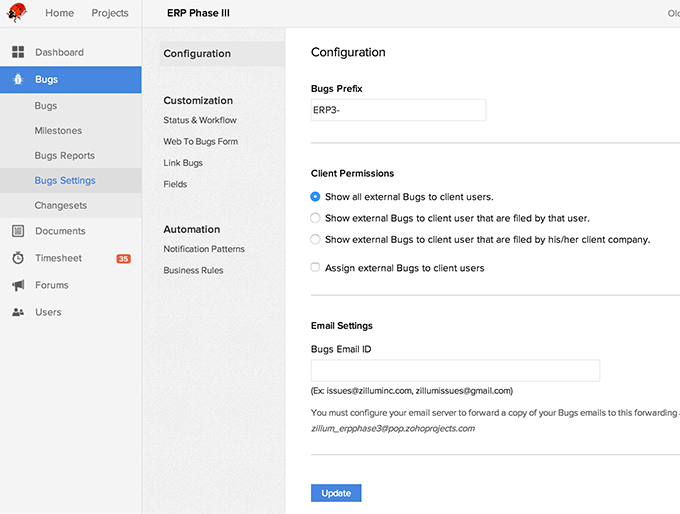Click the Timesheet stopwatch icon
Viewport: 680px width, 514px height.
point(18,258)
